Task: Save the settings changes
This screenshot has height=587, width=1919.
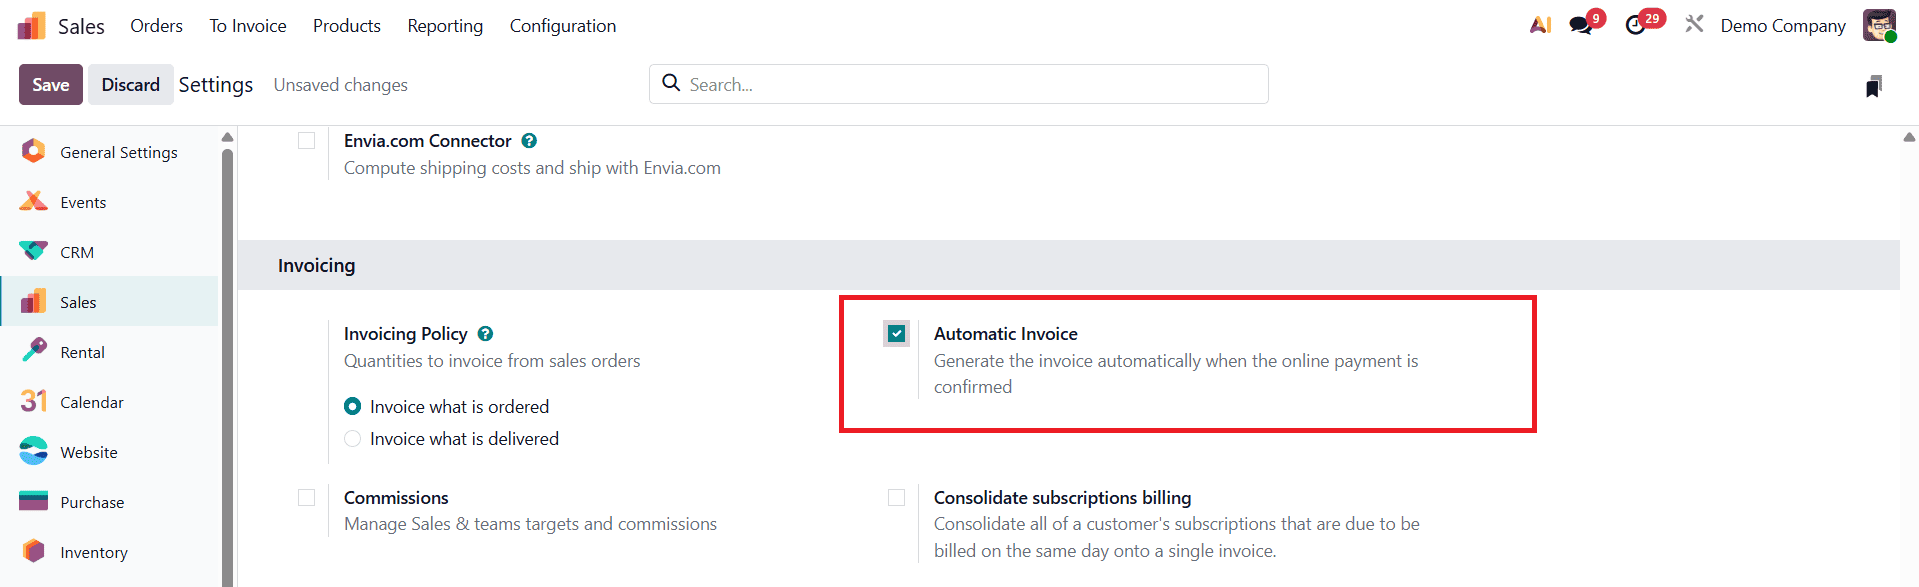Action: pyautogui.click(x=50, y=85)
